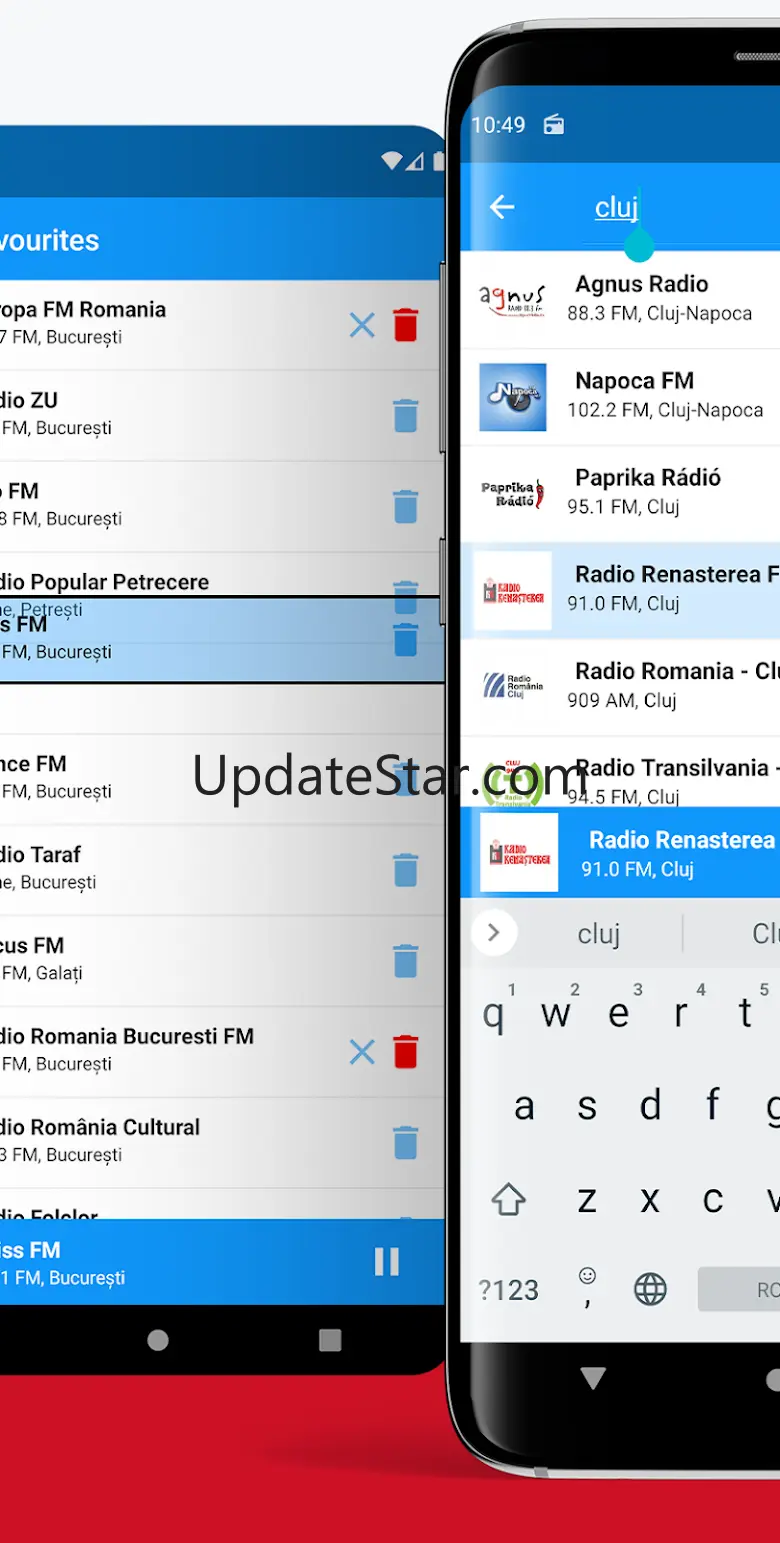The image size is (780, 1543).
Task: Tap the r key on keyboard
Action: [682, 1013]
